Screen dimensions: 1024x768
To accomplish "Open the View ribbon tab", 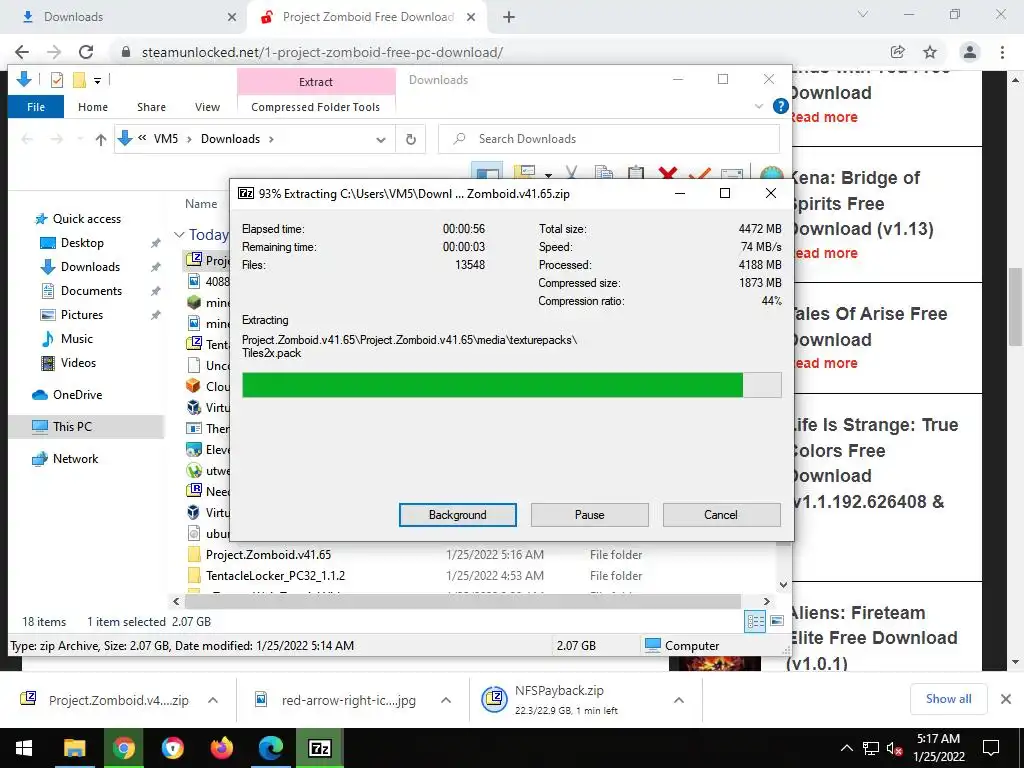I will (x=207, y=107).
